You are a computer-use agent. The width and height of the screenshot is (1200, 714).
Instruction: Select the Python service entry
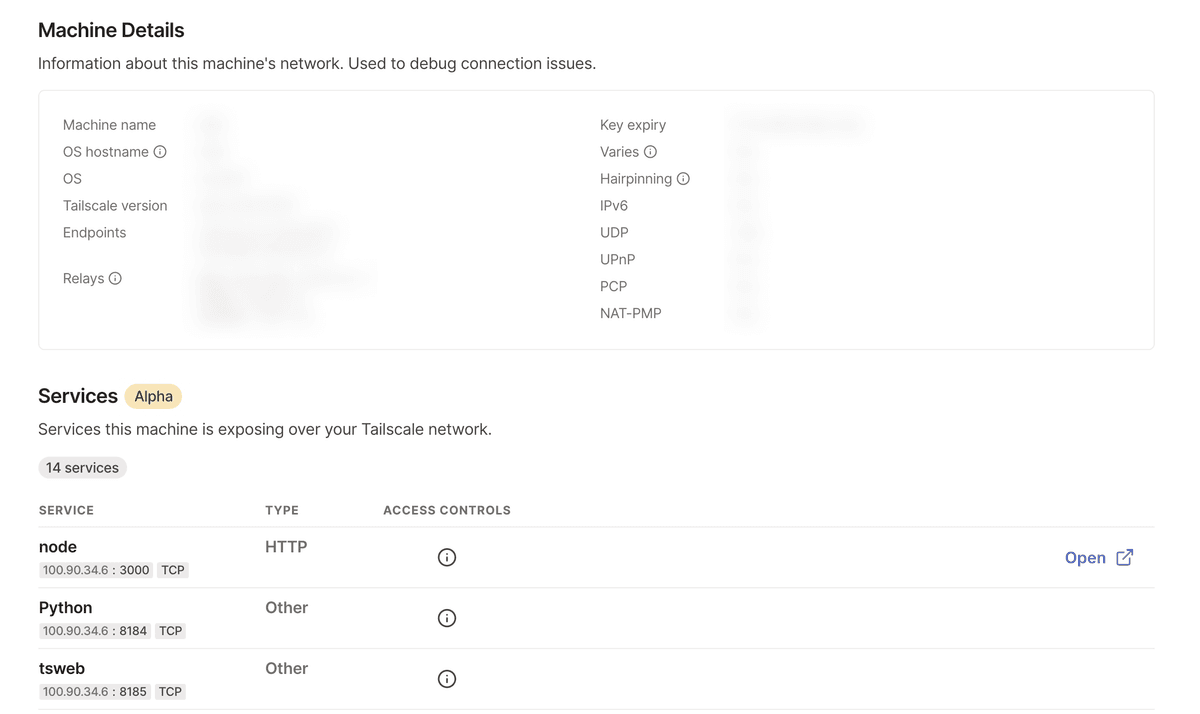pyautogui.click(x=65, y=608)
